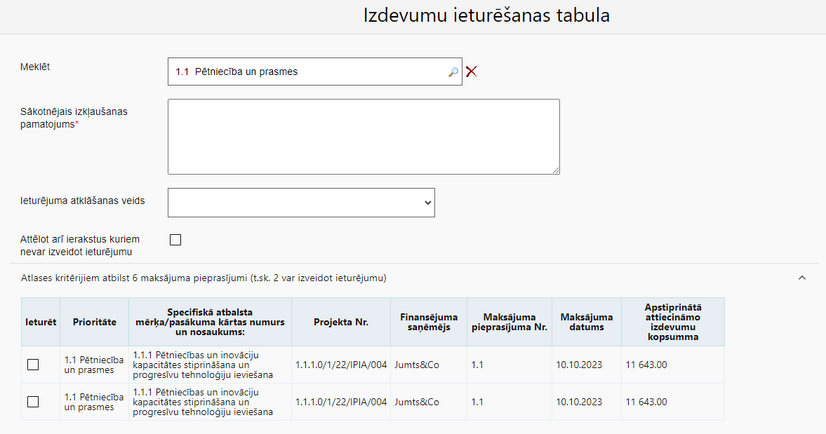This screenshot has height=434, width=826.
Task: Click the Prioritāte column header
Action: pyautogui.click(x=94, y=322)
